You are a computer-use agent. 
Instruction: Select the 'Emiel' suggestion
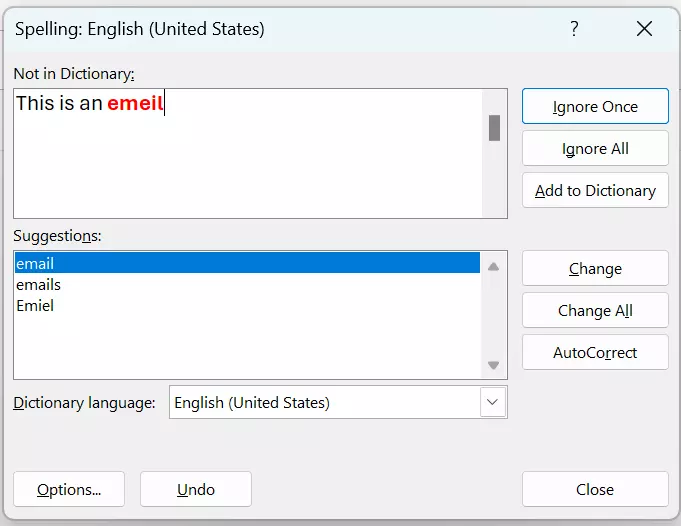(x=247, y=305)
